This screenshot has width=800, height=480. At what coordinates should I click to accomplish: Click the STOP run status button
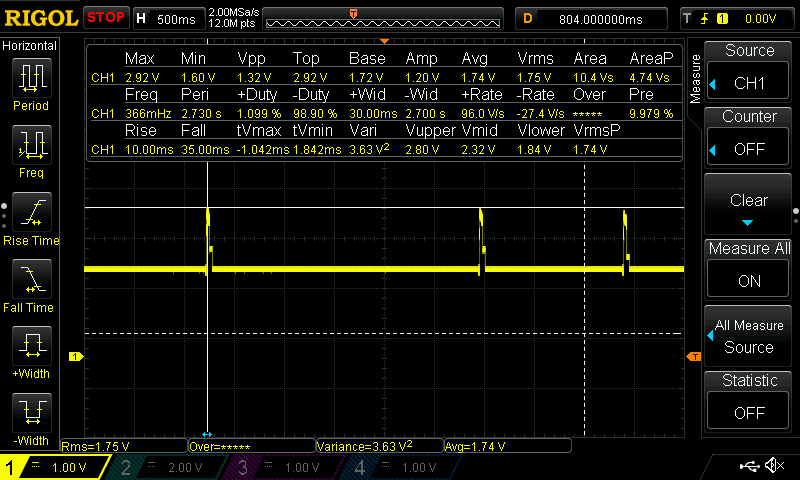[106, 18]
